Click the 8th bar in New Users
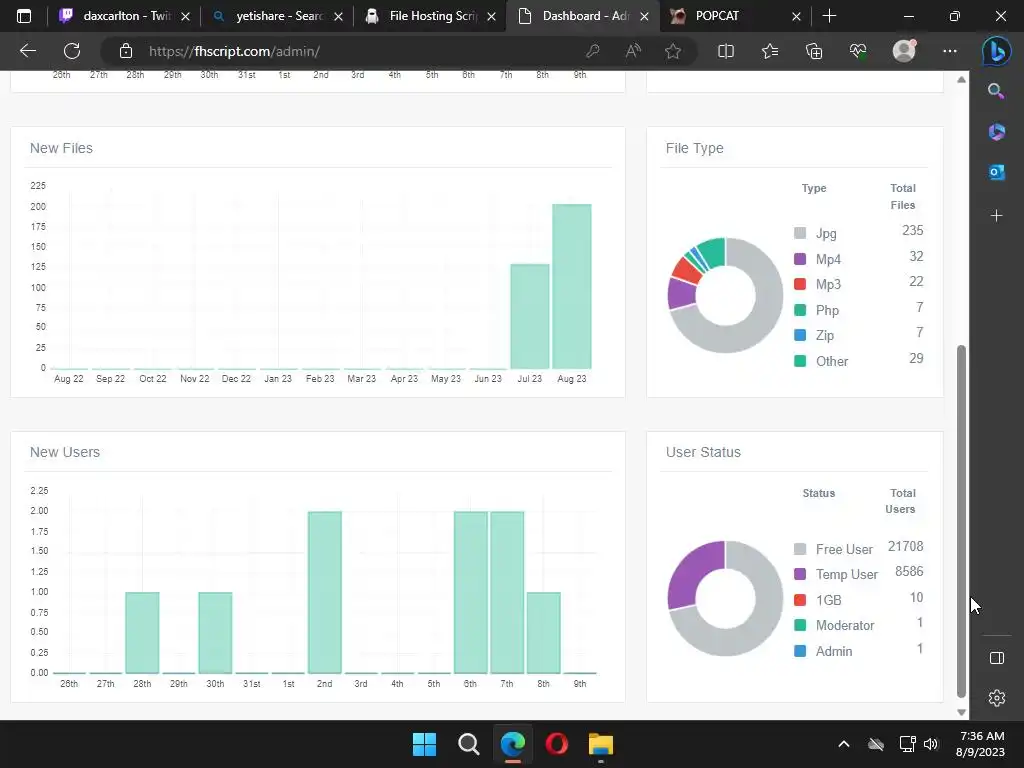The image size is (1024, 768). point(543,633)
